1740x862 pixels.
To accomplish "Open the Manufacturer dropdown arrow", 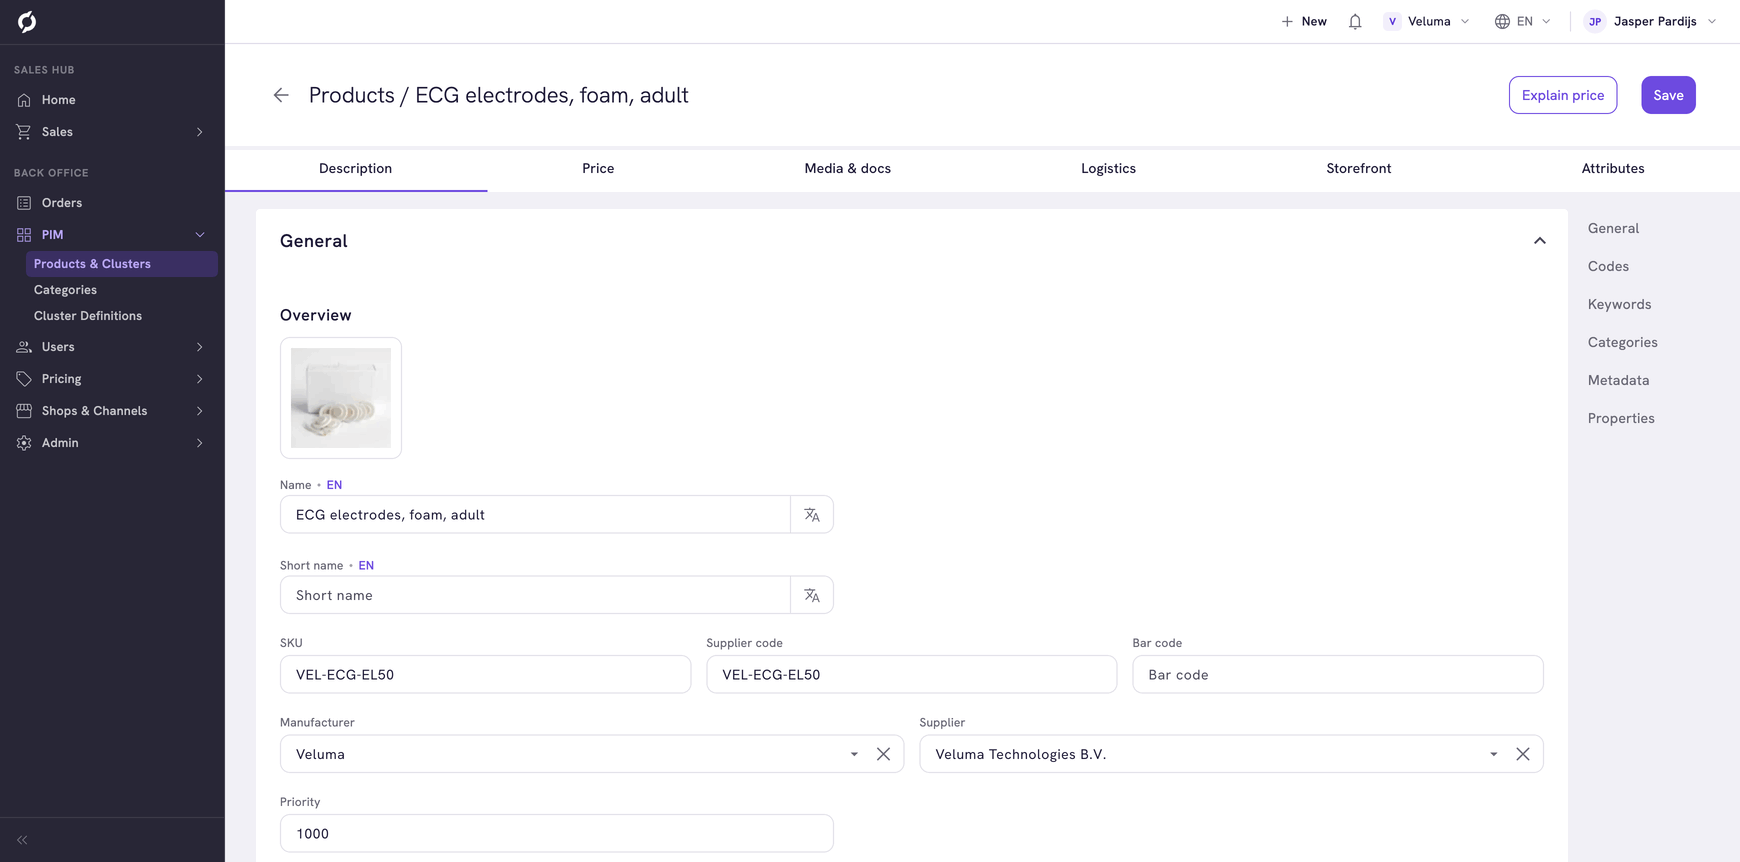I will point(854,754).
